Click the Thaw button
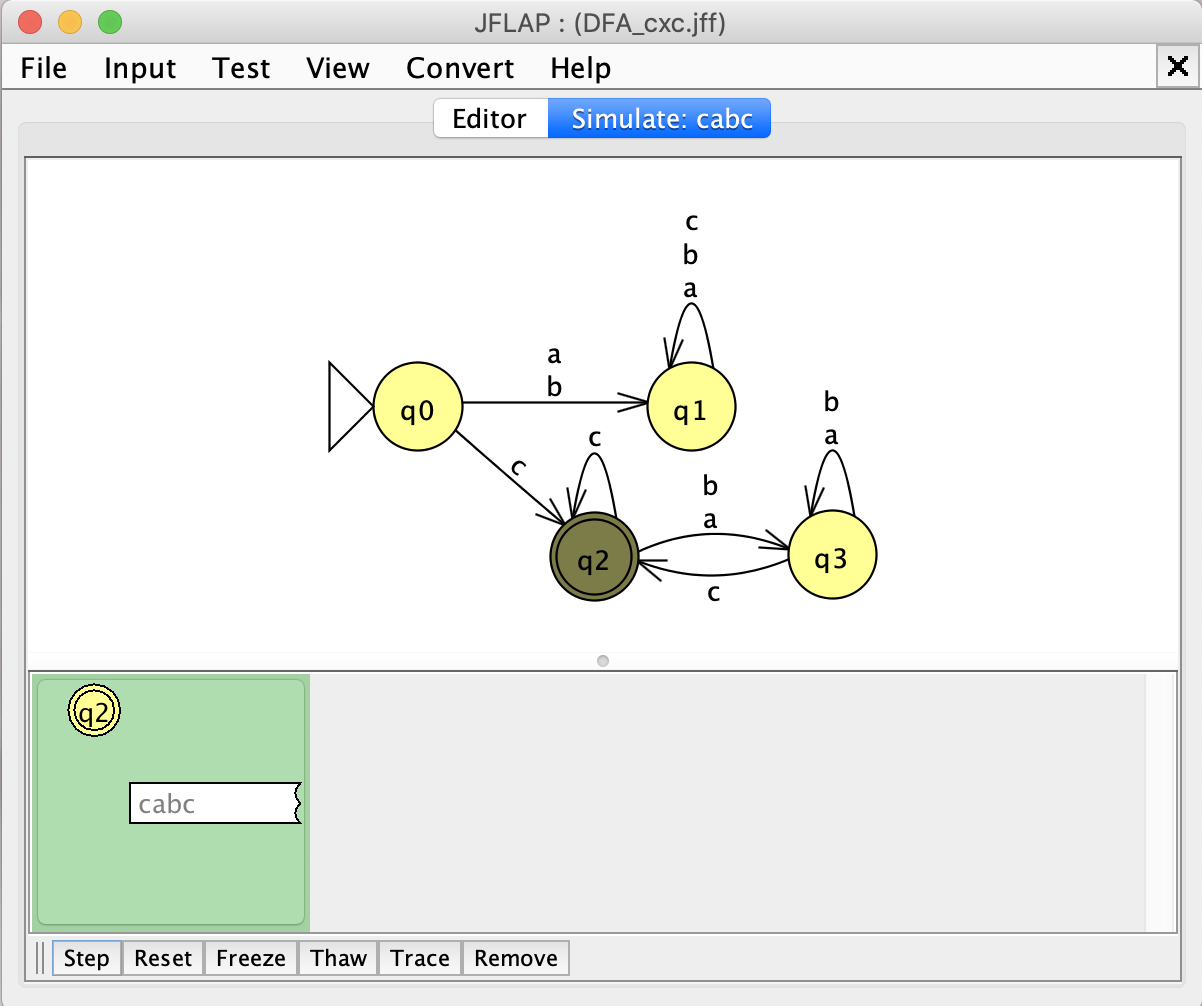1202x1006 pixels. click(x=338, y=958)
